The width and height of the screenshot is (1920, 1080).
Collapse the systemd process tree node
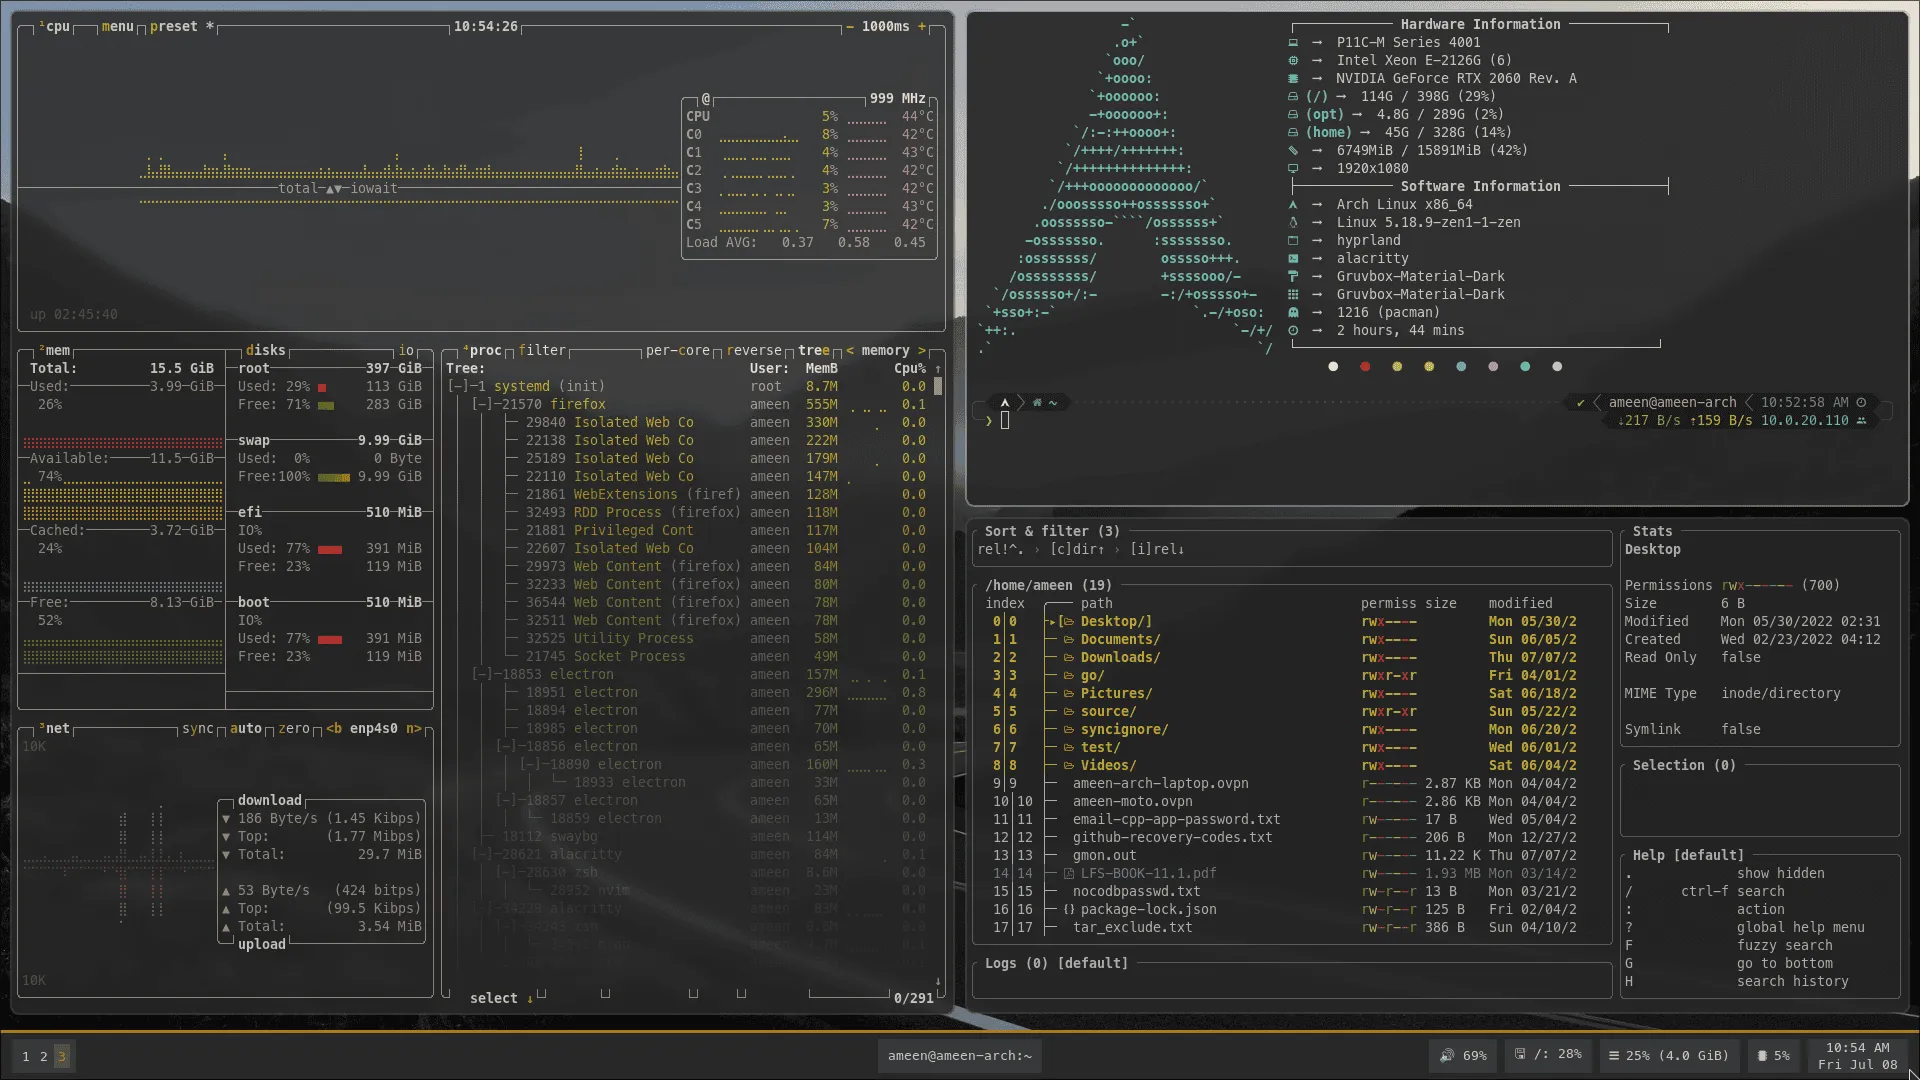457,387
